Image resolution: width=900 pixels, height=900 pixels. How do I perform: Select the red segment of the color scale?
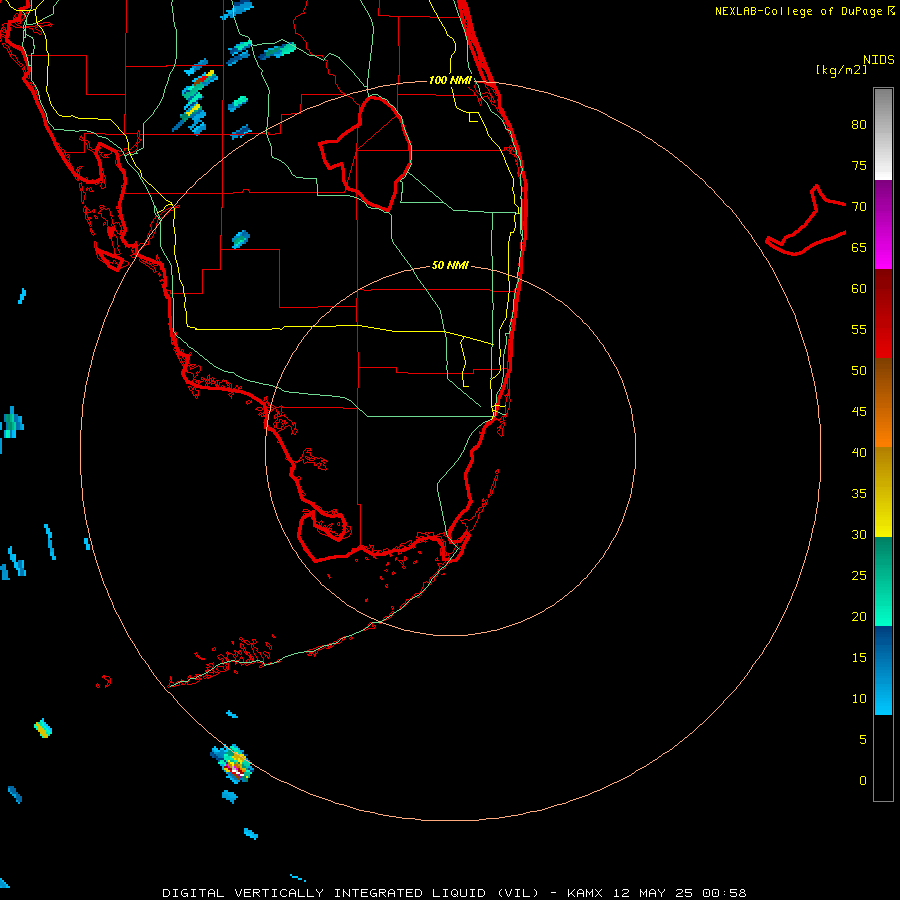coord(883,313)
